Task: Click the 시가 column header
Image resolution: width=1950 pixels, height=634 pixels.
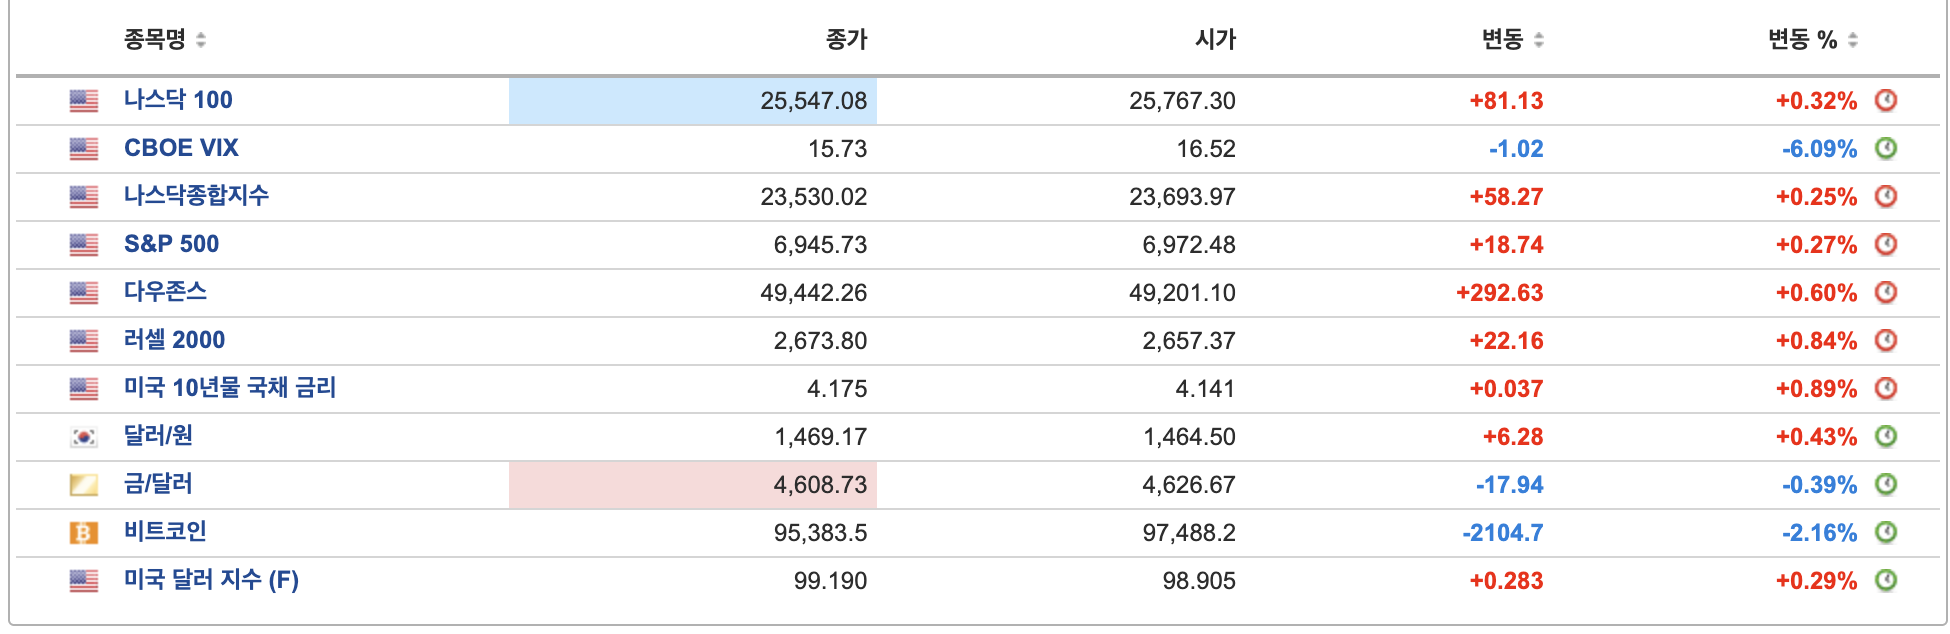Action: tap(1215, 40)
